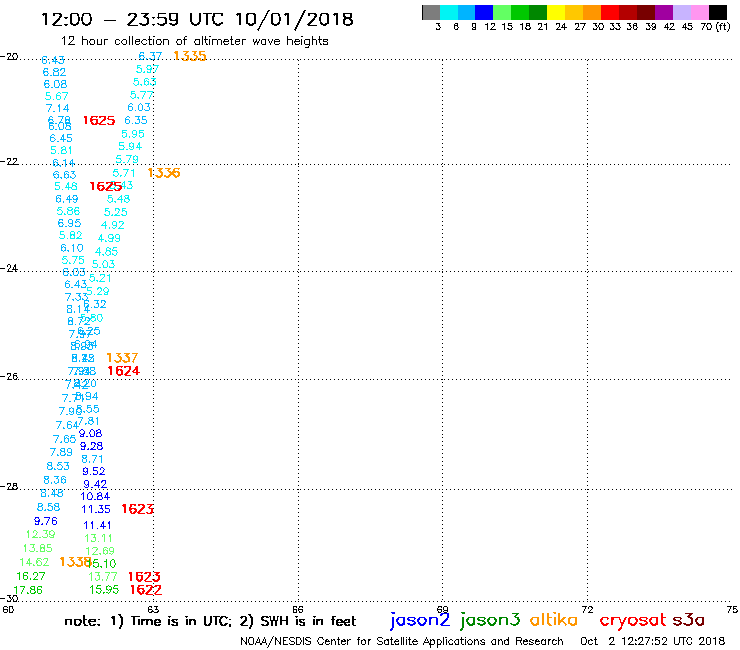Viewport: 740px width, 650px height.
Task: Click the dark red 's3a' satellite label
Action: pyautogui.click(x=688, y=620)
